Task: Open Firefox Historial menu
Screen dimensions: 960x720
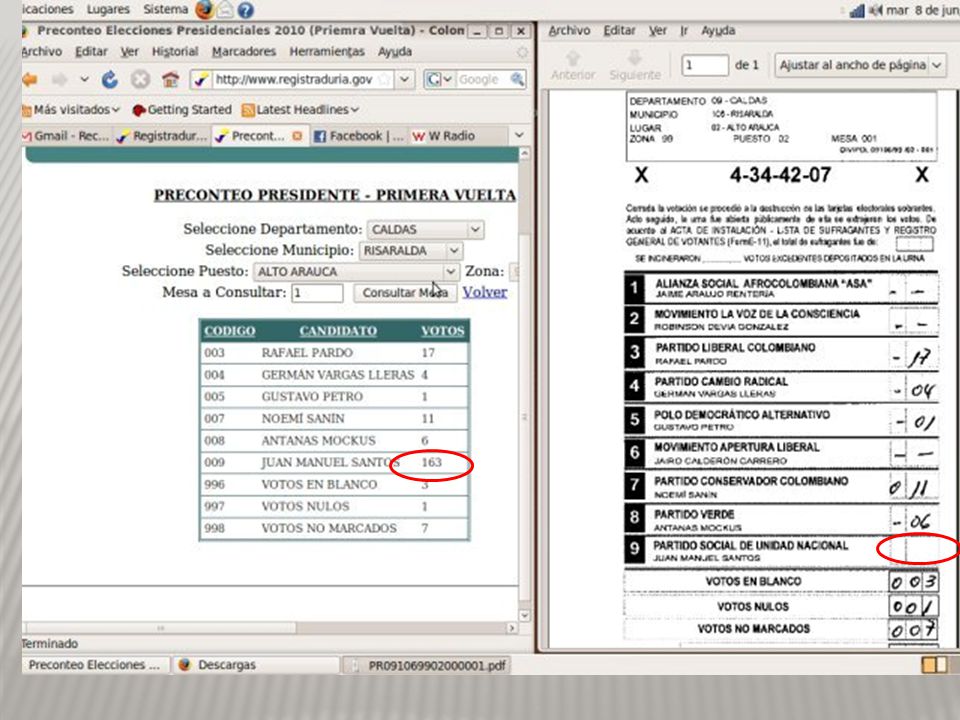Action: pyautogui.click(x=174, y=52)
